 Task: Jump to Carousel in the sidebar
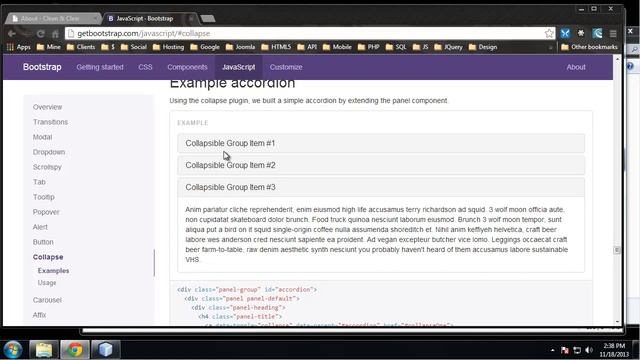pos(47,300)
